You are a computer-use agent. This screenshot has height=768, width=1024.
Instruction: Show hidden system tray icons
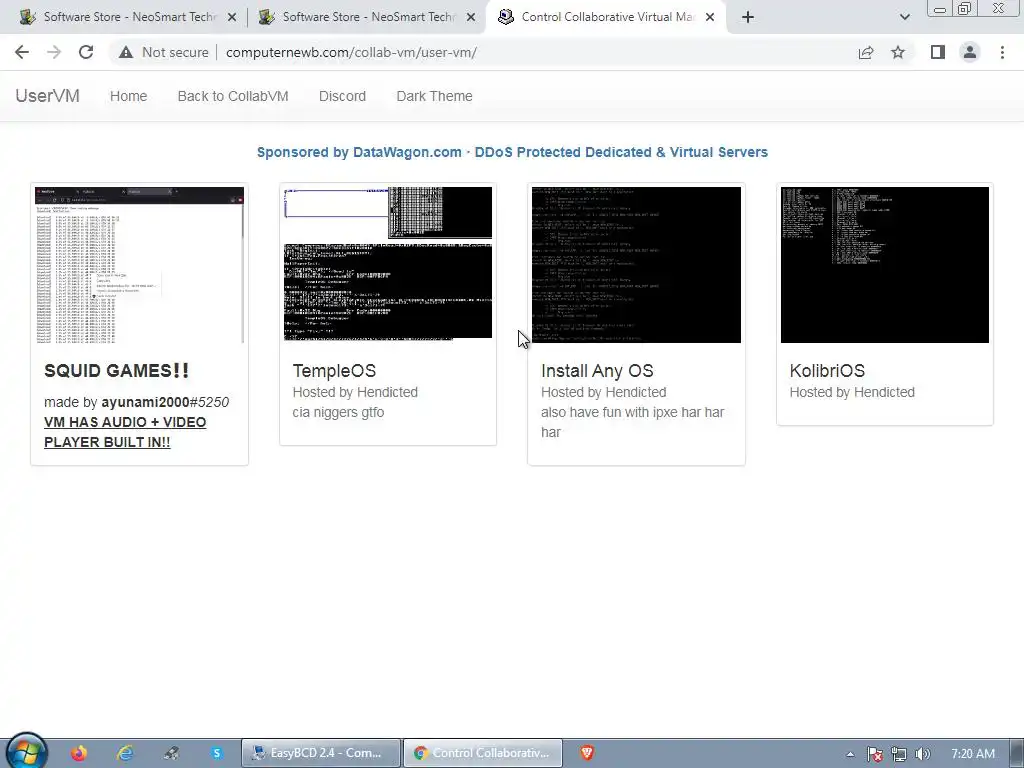tap(850, 754)
